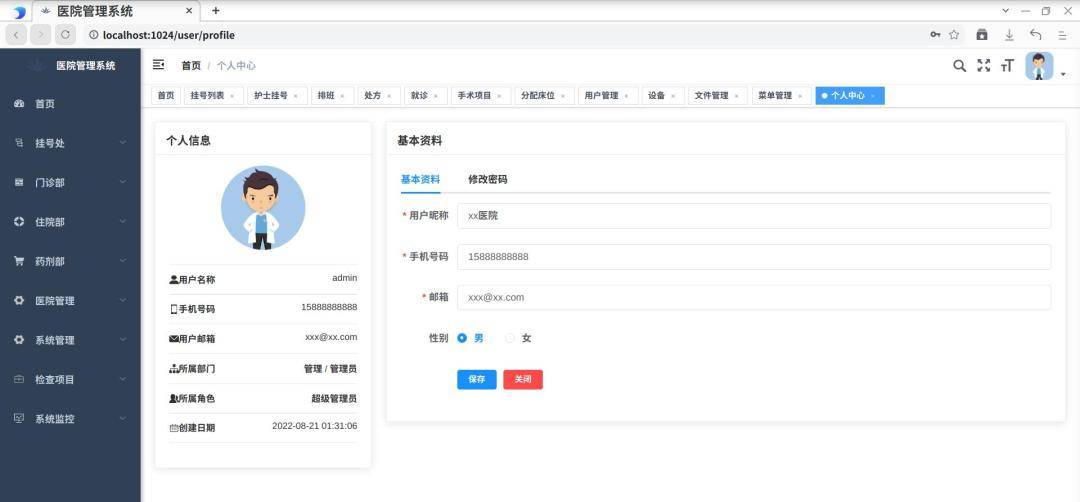Switch to the 菜单管理 page tab
This screenshot has width=1080, height=502.
(781, 96)
